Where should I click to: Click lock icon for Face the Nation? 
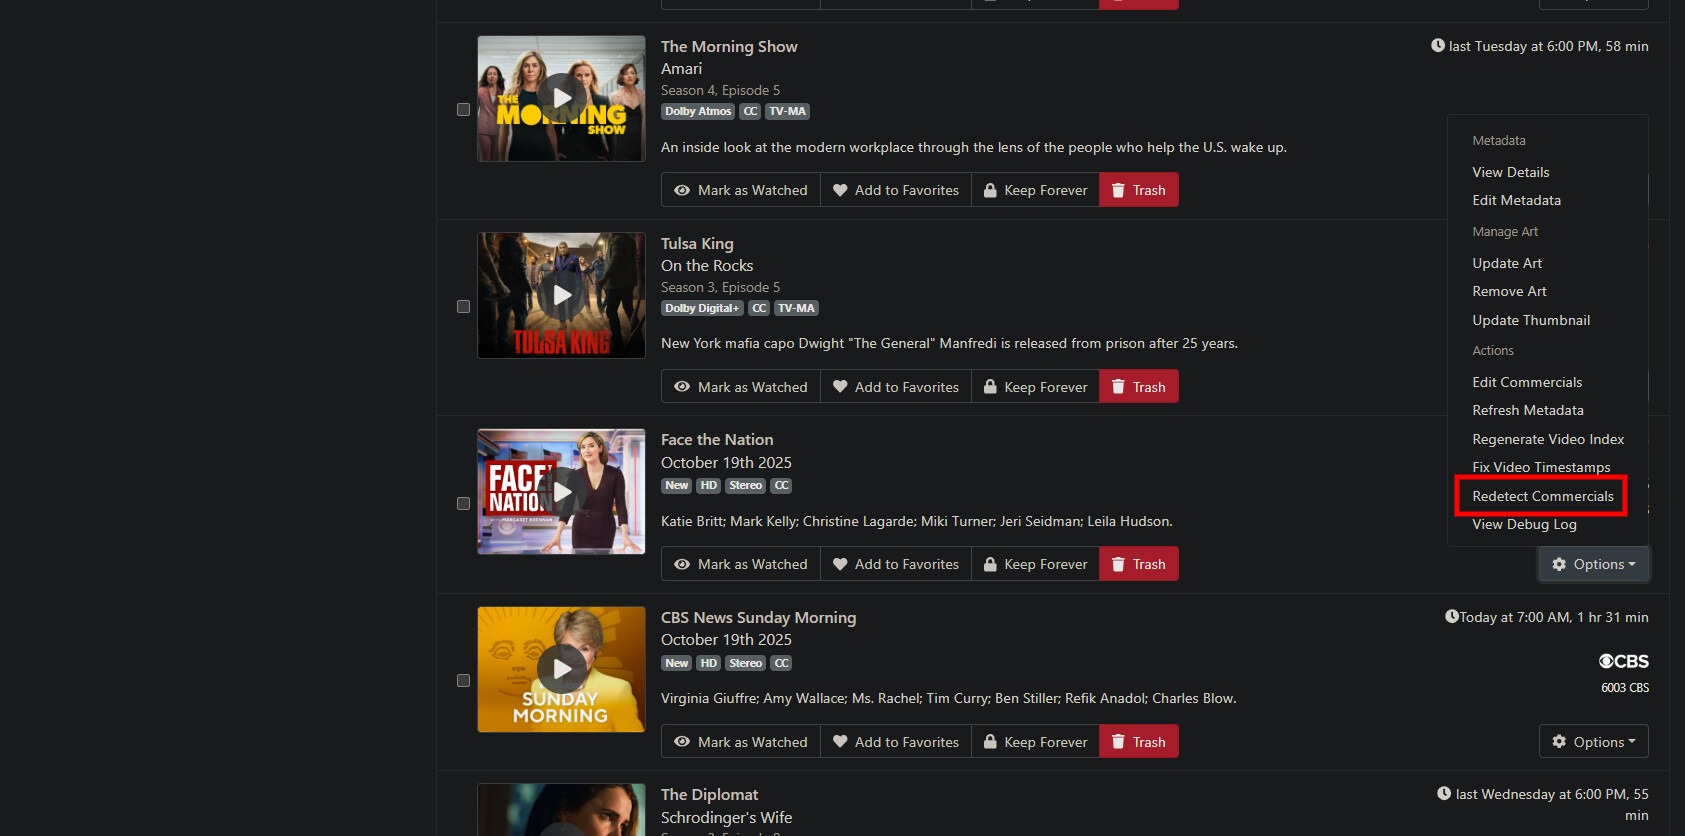[x=990, y=564]
